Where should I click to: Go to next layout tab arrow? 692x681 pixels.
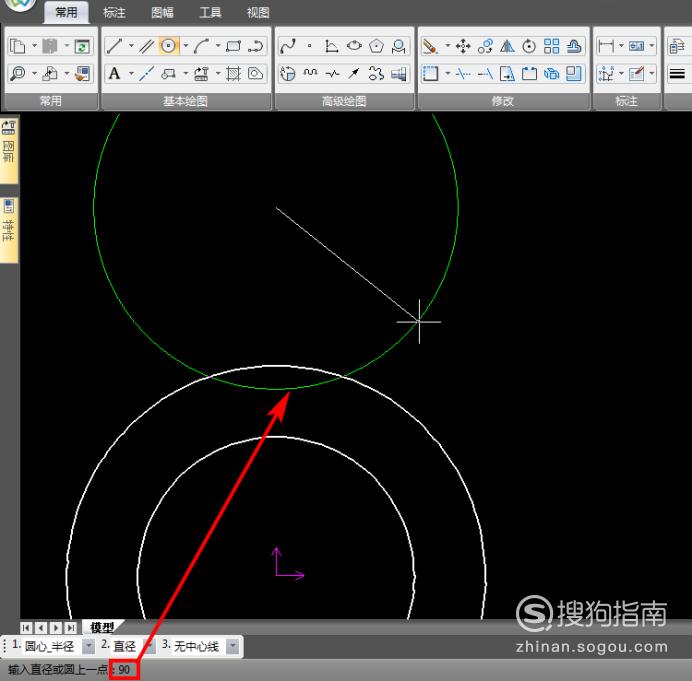pos(56,627)
